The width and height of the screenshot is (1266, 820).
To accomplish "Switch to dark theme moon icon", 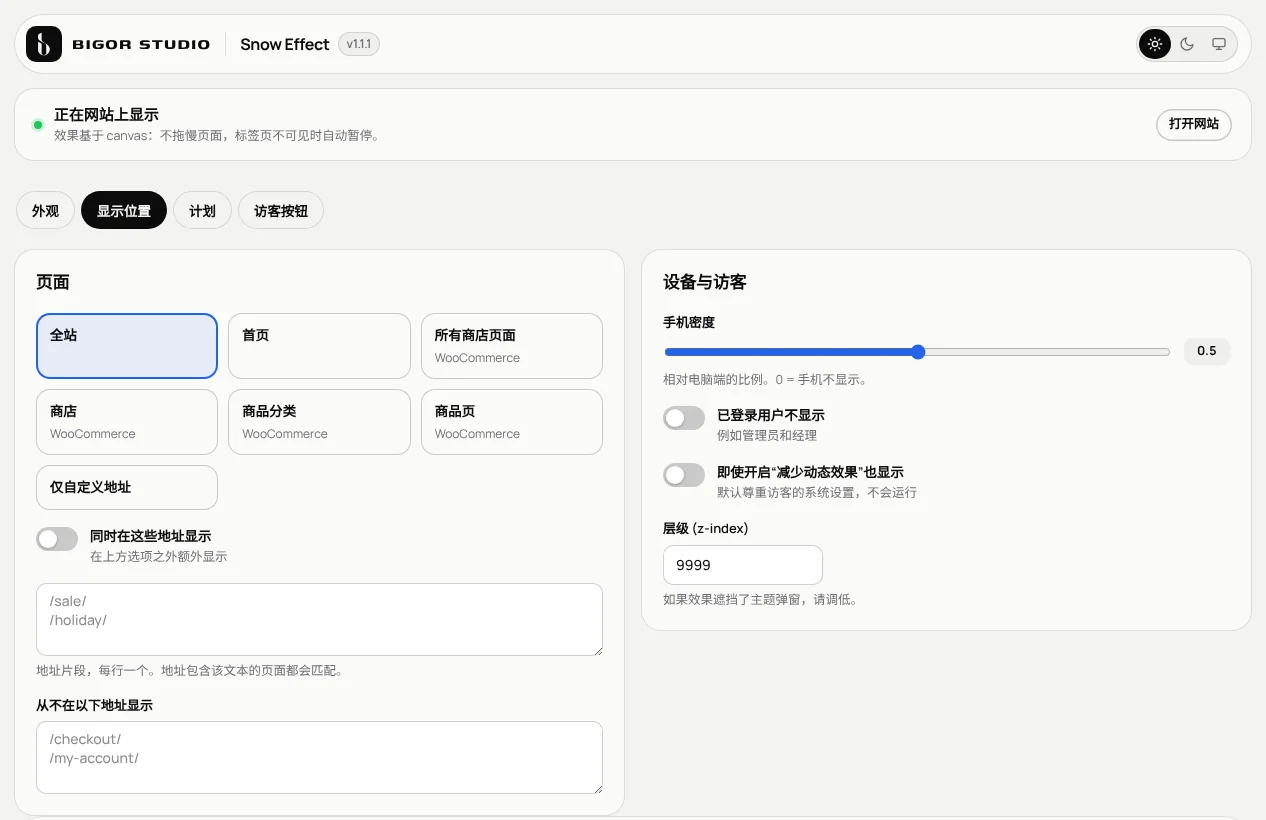I will click(1187, 44).
